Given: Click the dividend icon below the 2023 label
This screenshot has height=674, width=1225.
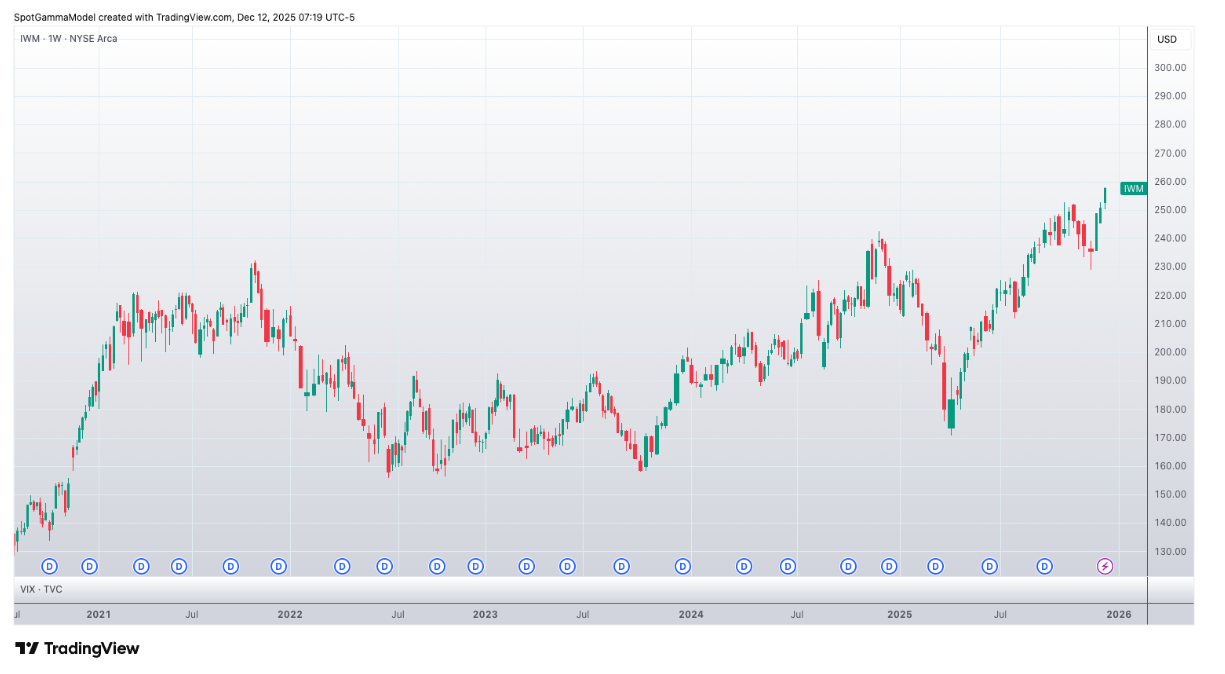Looking at the screenshot, I should 475,566.
